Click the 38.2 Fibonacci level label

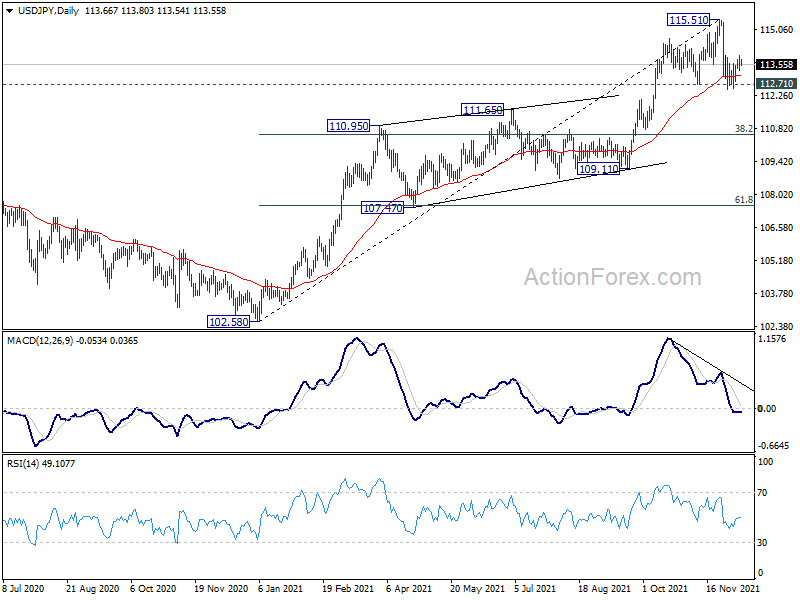point(743,129)
